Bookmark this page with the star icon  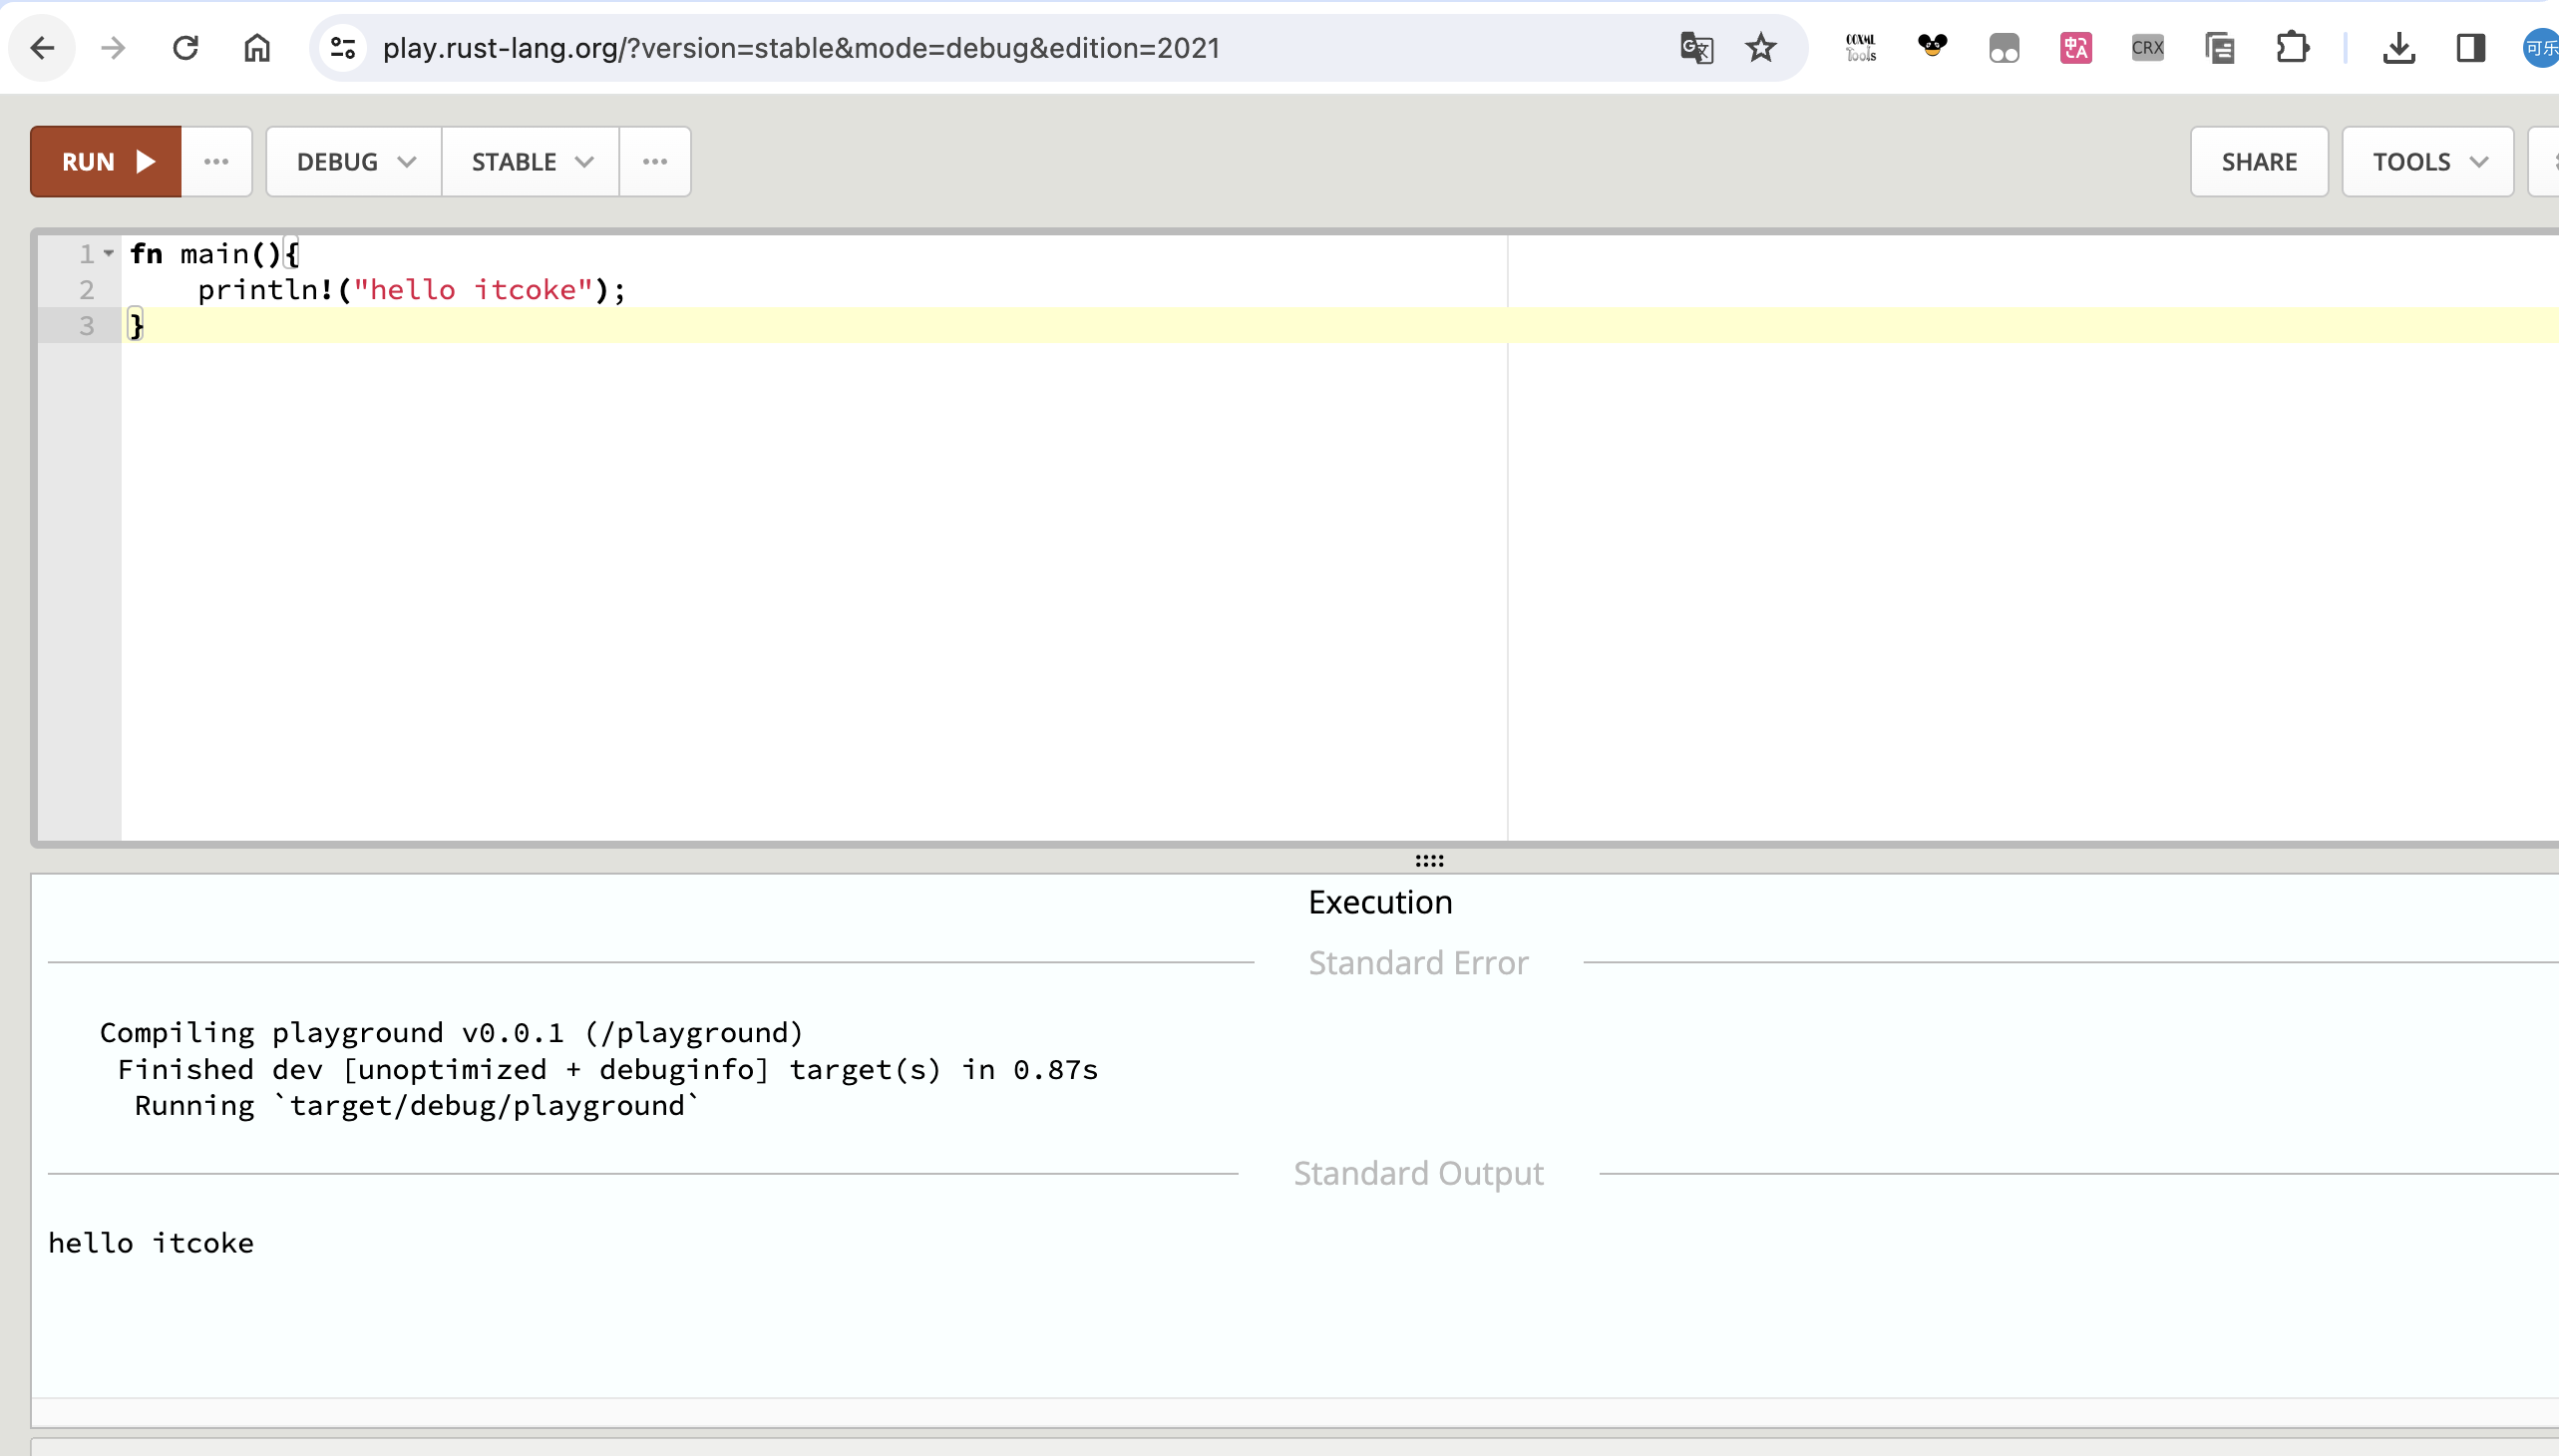pyautogui.click(x=1760, y=48)
